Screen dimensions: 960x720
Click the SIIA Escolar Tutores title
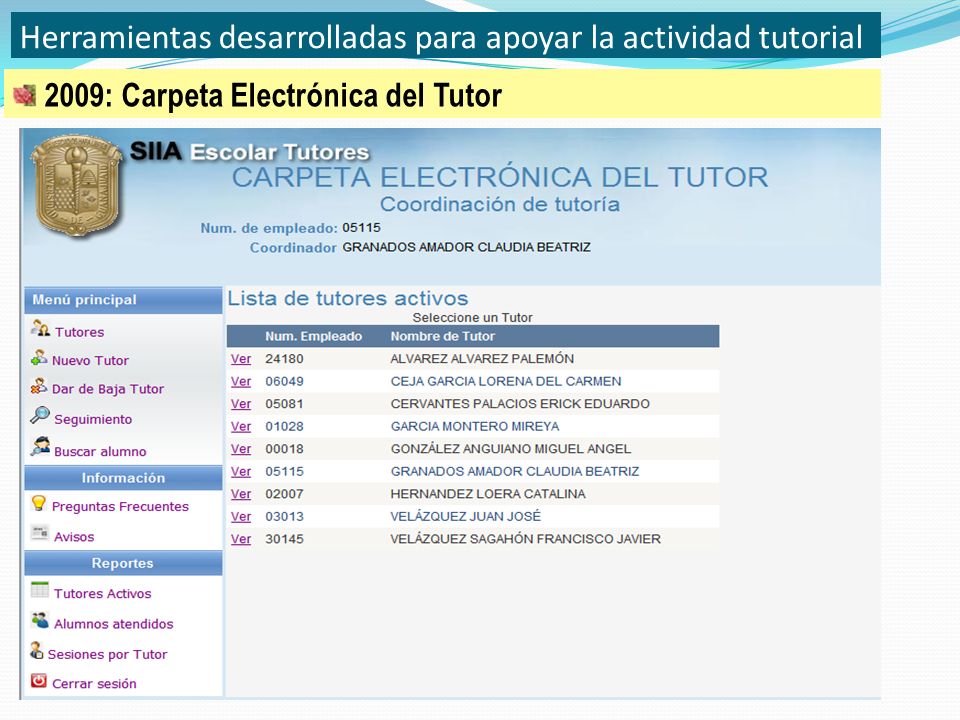point(250,151)
